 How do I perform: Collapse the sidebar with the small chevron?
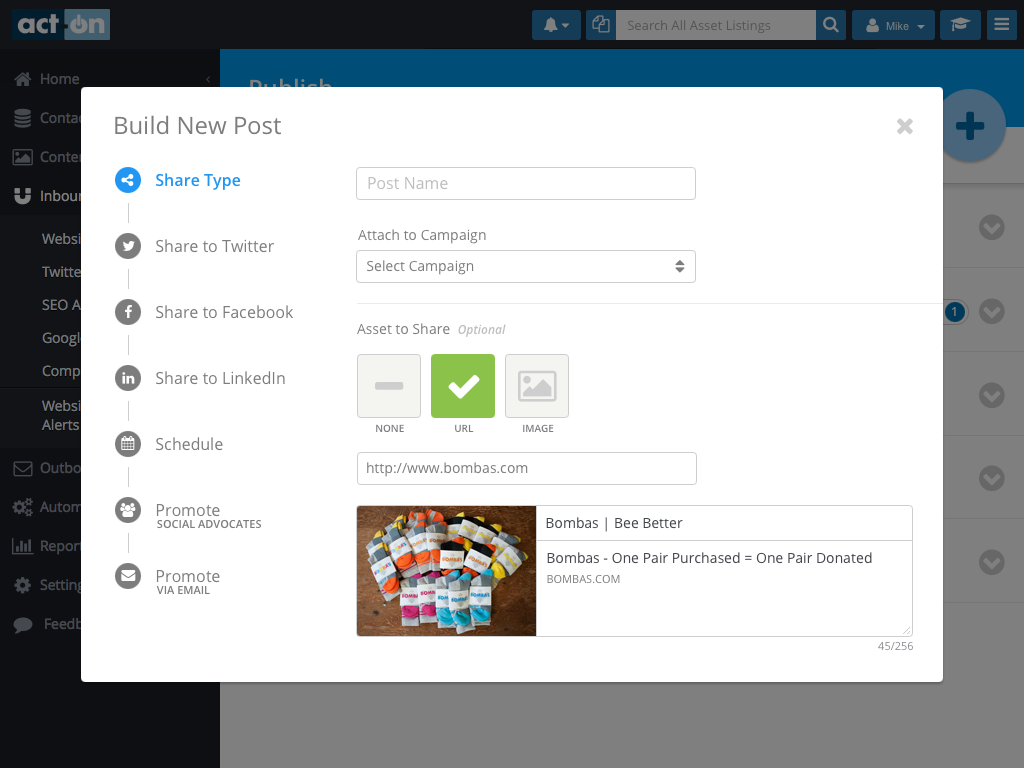[x=208, y=79]
